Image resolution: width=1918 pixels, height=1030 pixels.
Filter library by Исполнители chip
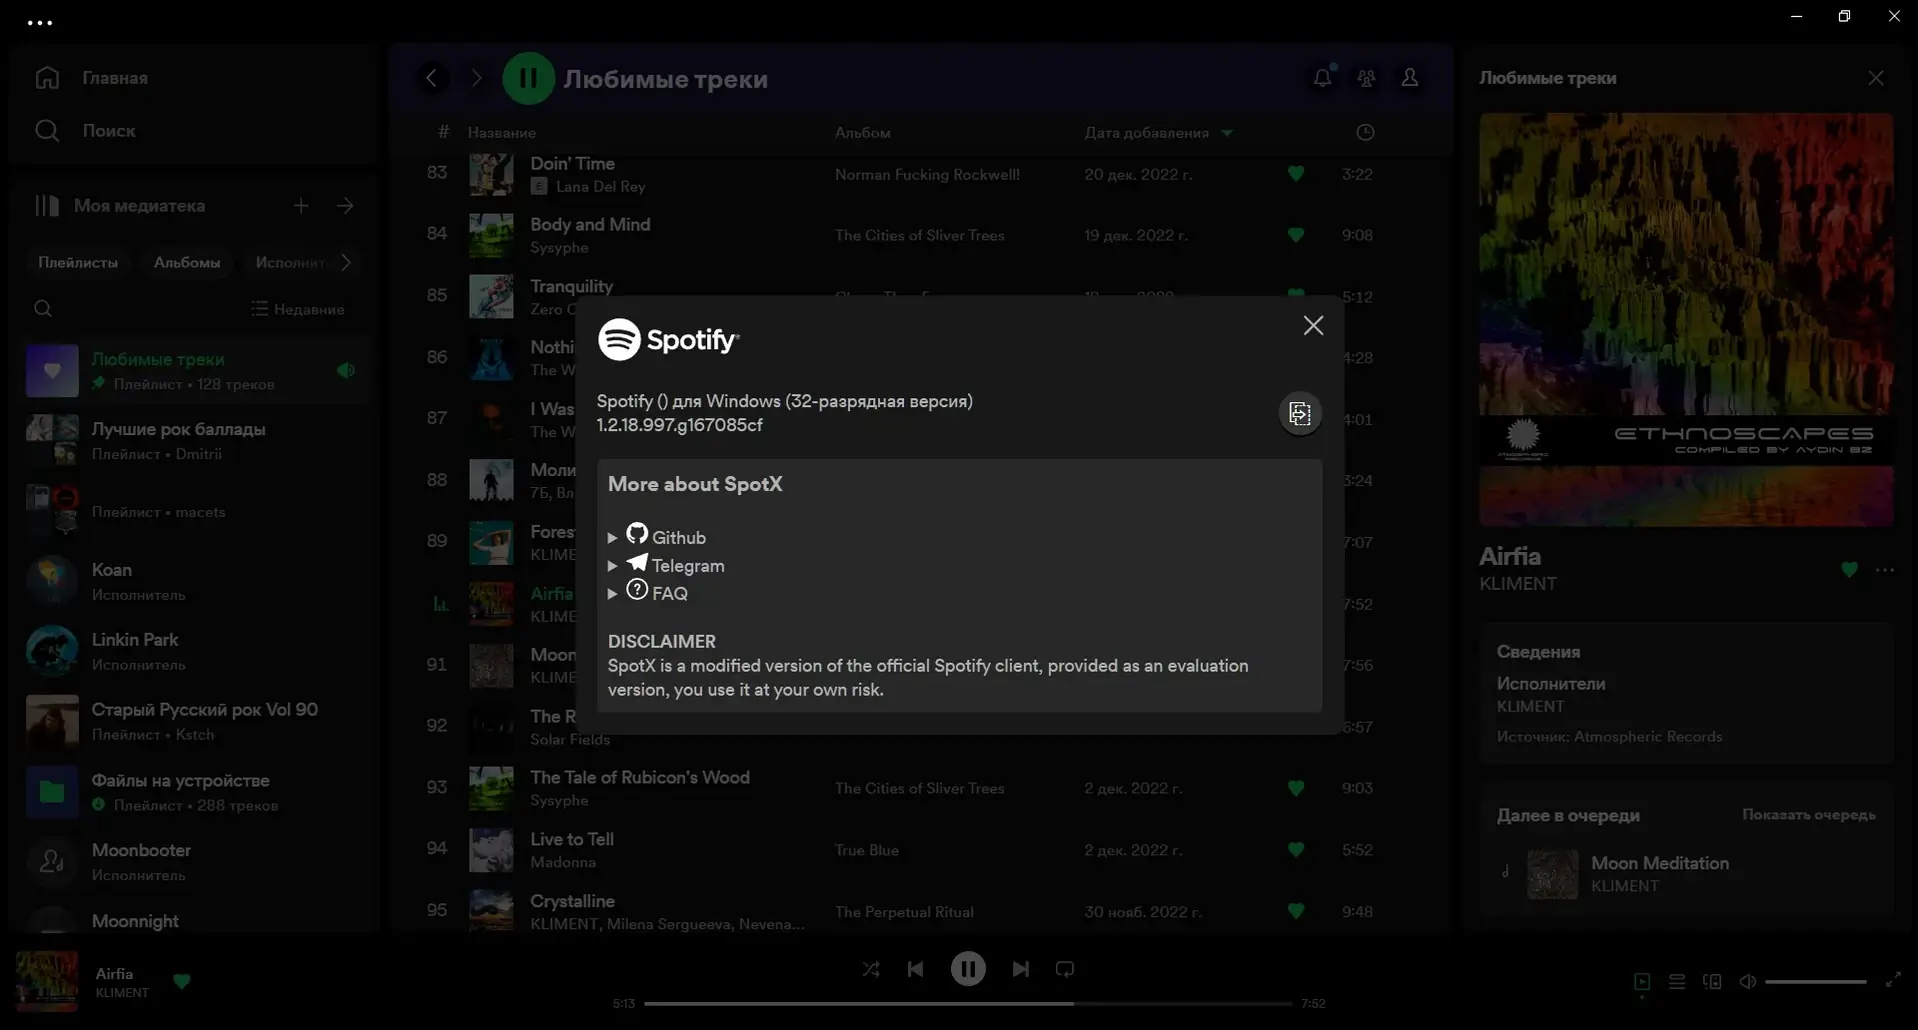[x=290, y=262]
